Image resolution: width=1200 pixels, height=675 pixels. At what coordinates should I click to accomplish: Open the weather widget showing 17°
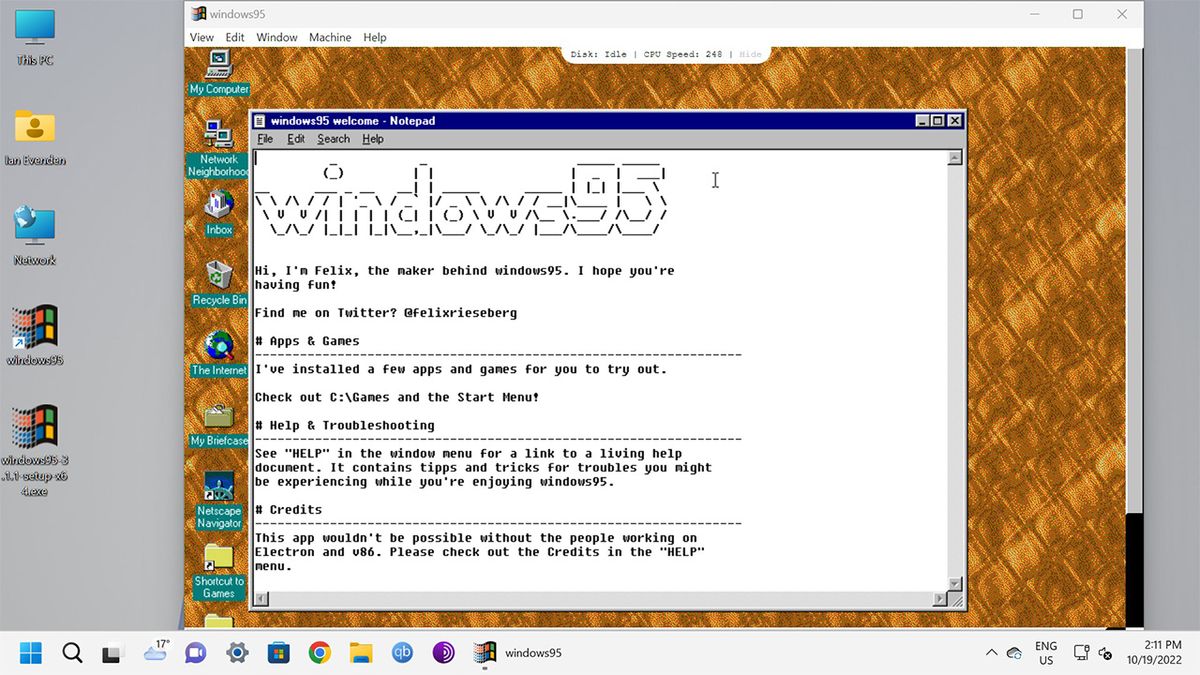(x=157, y=651)
